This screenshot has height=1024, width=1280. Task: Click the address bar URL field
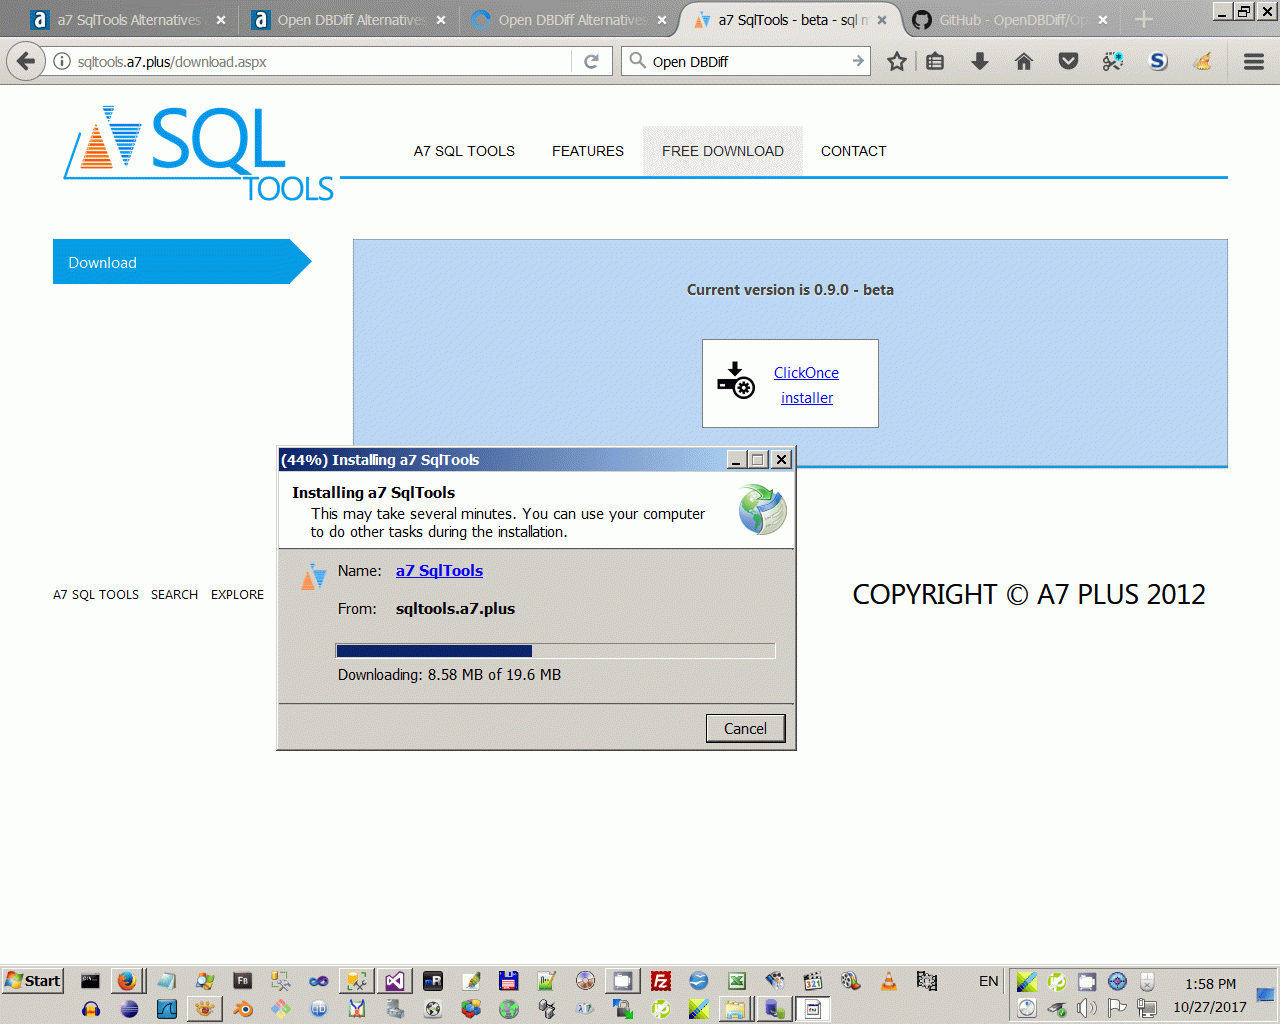coord(320,61)
